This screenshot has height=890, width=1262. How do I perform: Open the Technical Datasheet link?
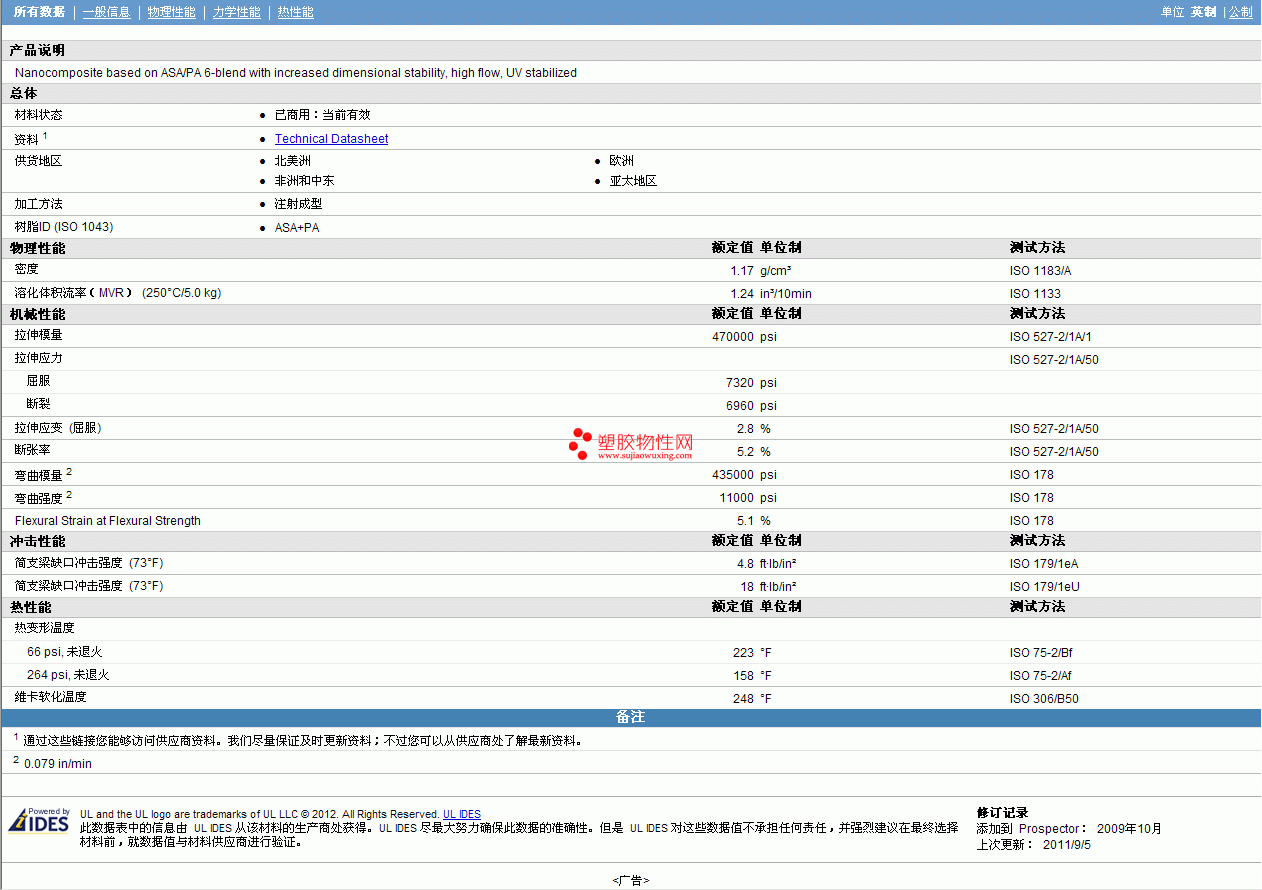click(331, 139)
